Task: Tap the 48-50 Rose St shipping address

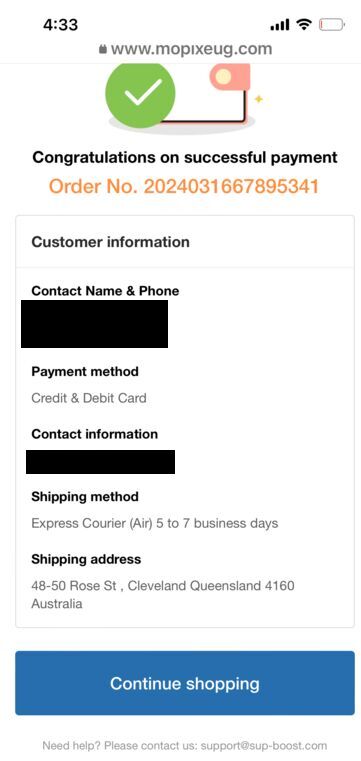Action: (163, 595)
